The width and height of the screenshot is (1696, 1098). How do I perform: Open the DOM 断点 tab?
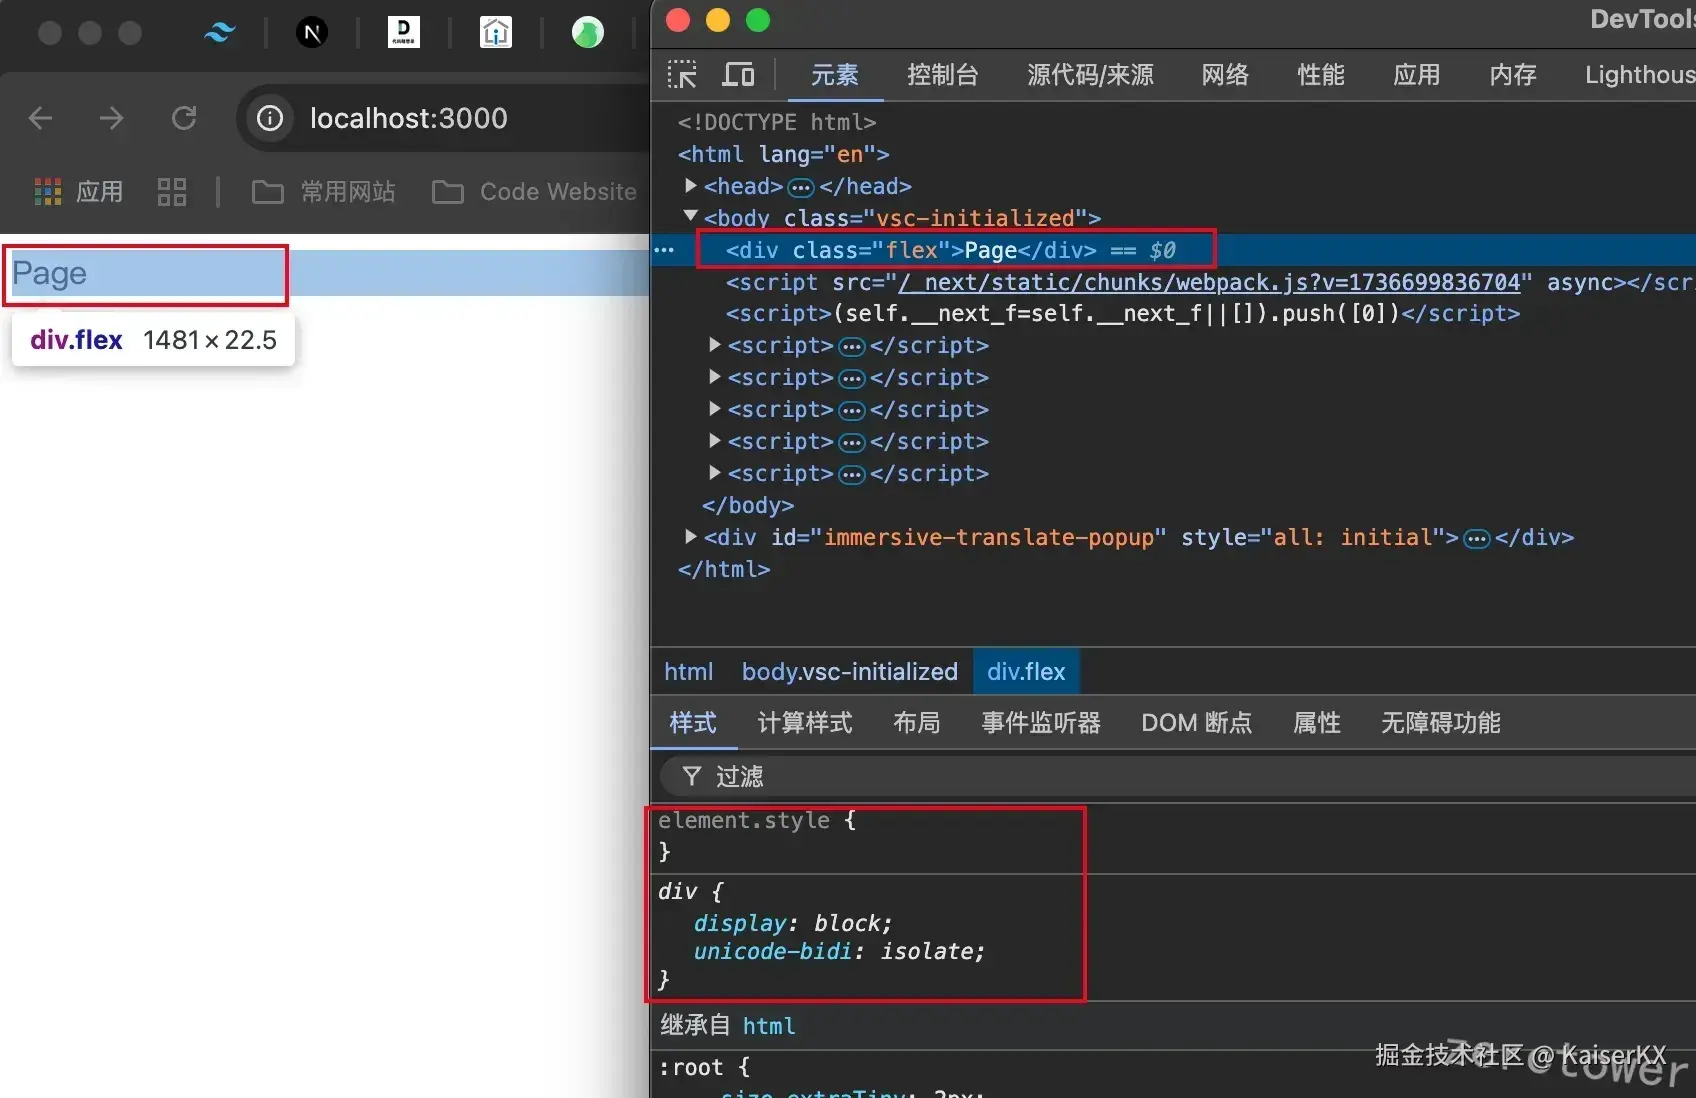(1197, 723)
